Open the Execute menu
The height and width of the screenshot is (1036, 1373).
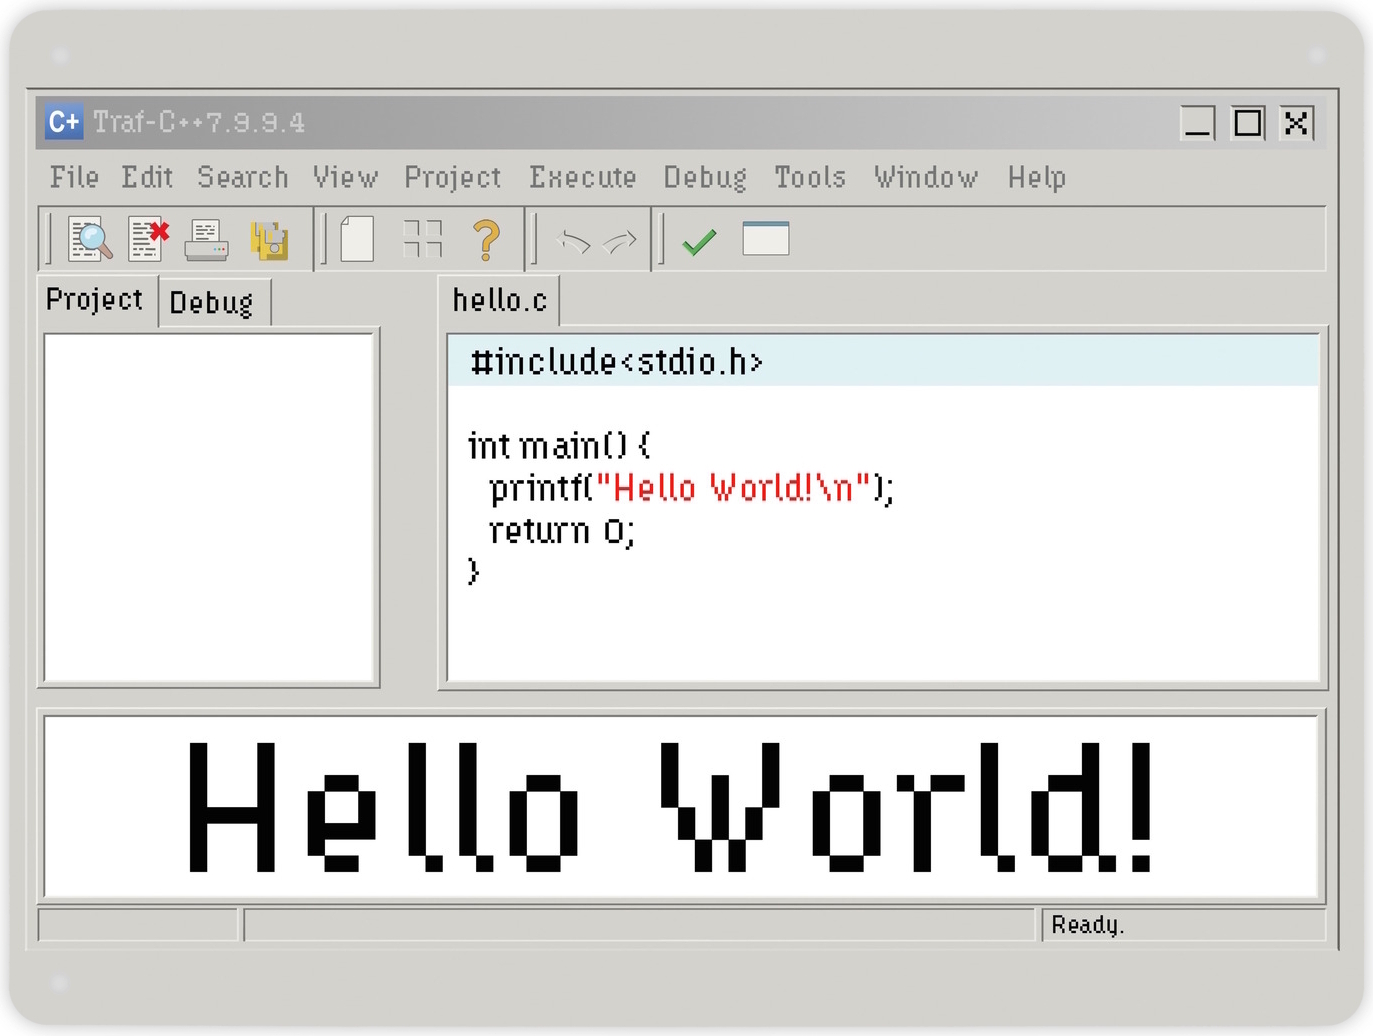click(583, 177)
